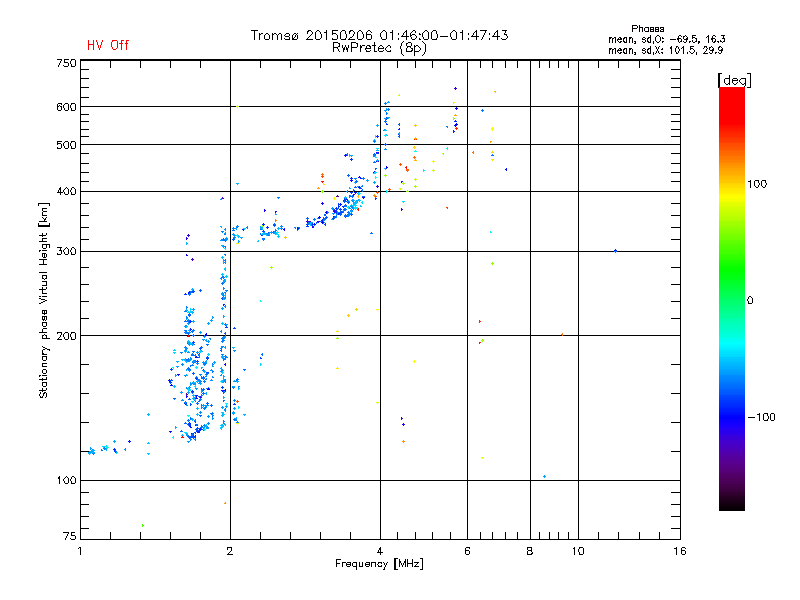Click the 600 y-axis tick label

pyautogui.click(x=66, y=107)
